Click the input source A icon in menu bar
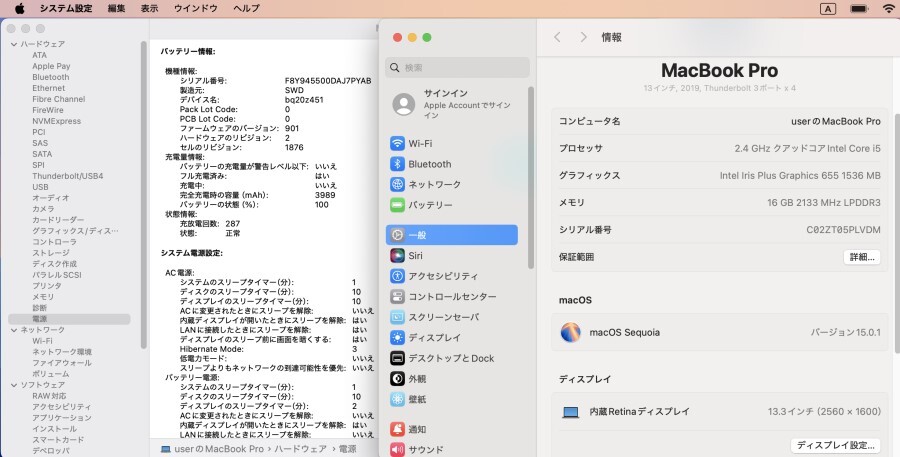This screenshot has width=900, height=457. tap(828, 9)
